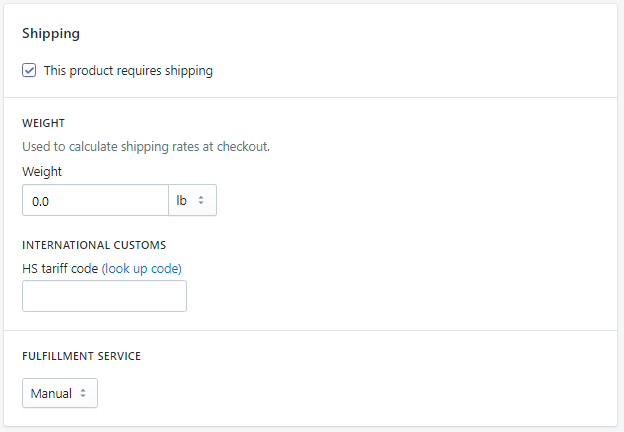624x432 pixels.
Task: Click the "lb" unit text
Action: [182, 200]
